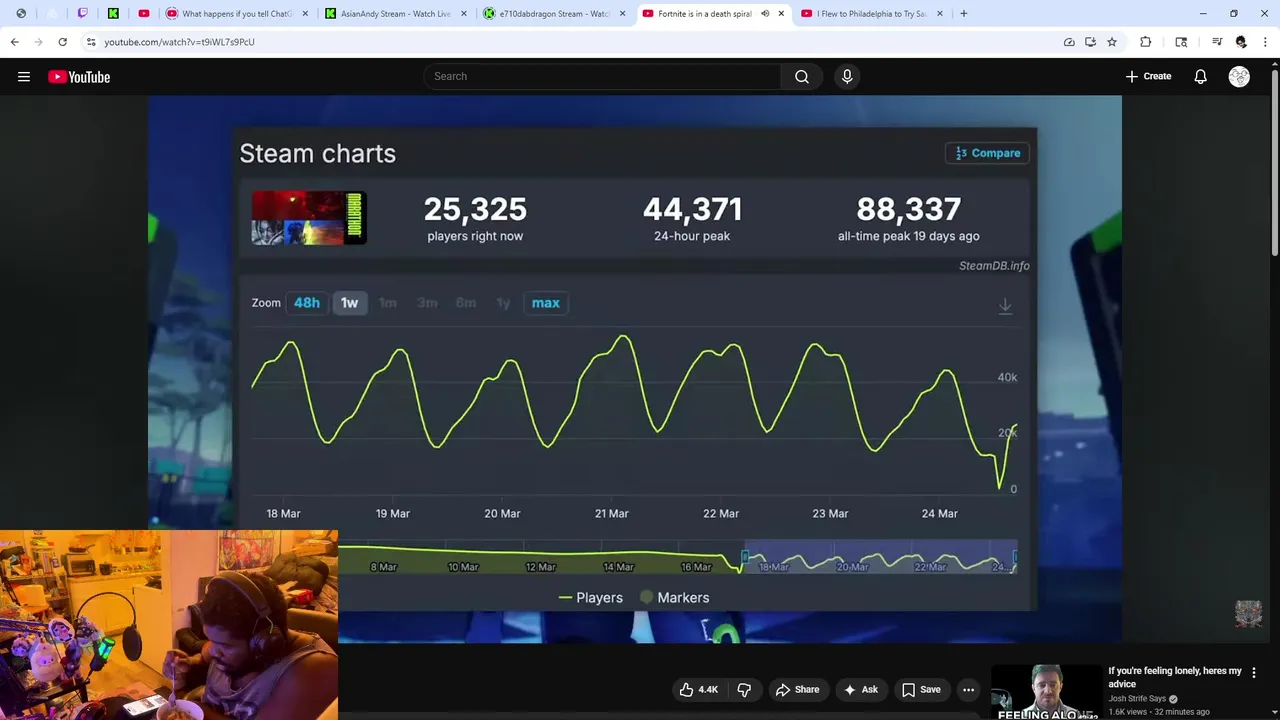Go to the YouTube home logo
This screenshot has width=1280, height=720.
(79, 77)
